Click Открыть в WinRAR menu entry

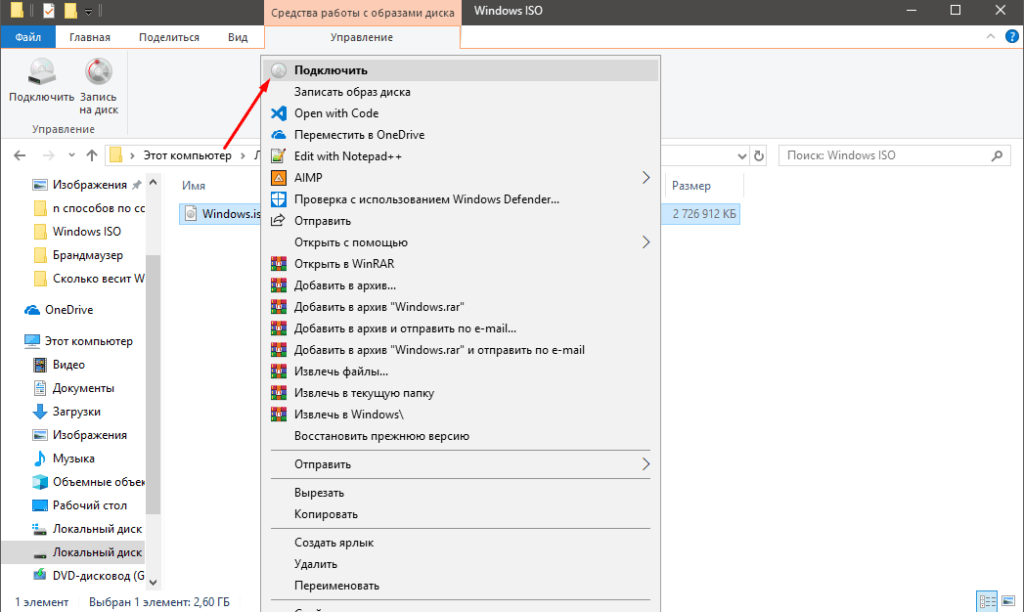click(335, 264)
